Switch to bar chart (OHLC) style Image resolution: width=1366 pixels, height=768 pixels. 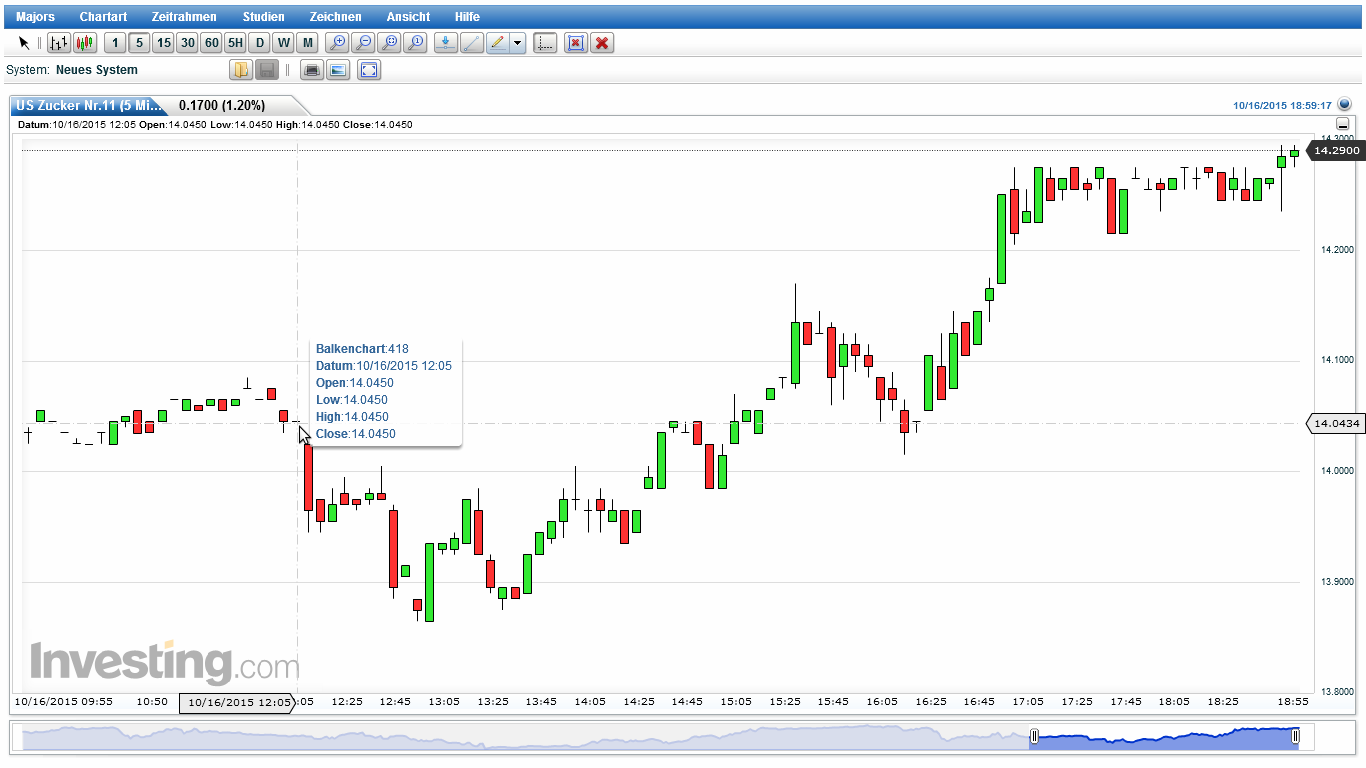(x=59, y=43)
